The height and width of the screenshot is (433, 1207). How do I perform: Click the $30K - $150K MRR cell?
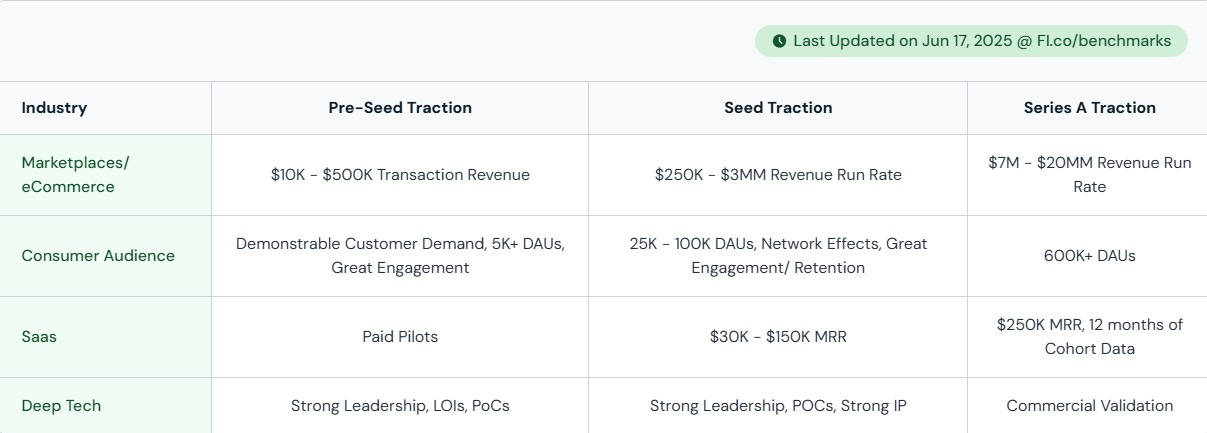778,337
